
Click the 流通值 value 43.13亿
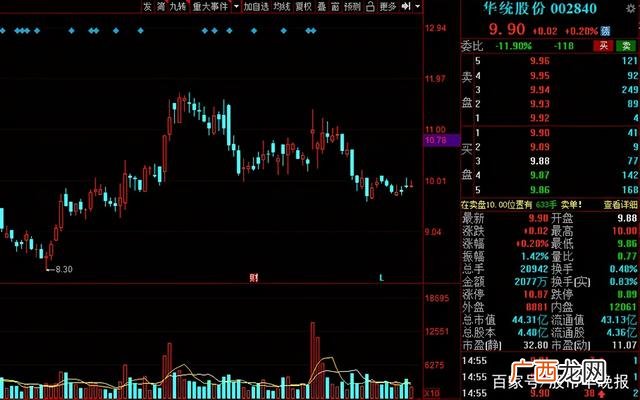tap(619, 320)
